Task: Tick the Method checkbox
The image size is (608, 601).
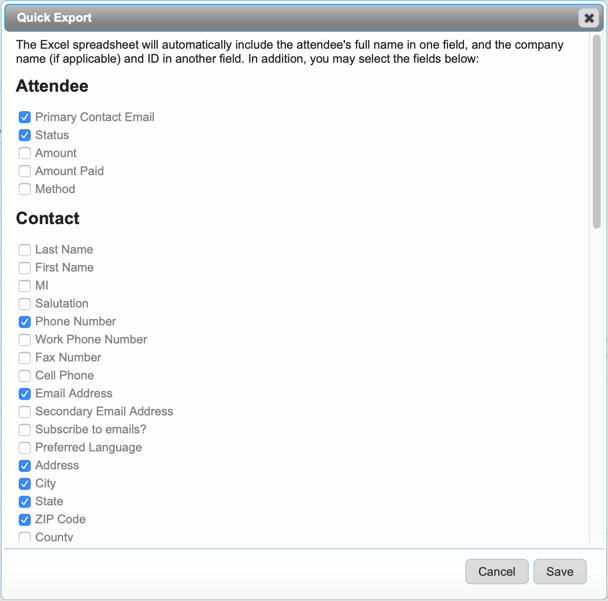Action: click(25, 189)
